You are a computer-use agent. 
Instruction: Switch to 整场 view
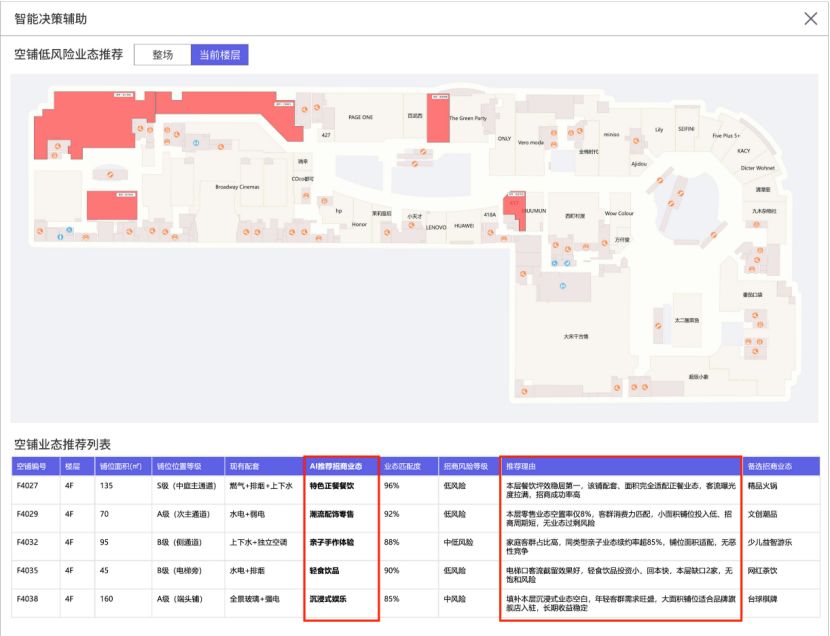(161, 55)
